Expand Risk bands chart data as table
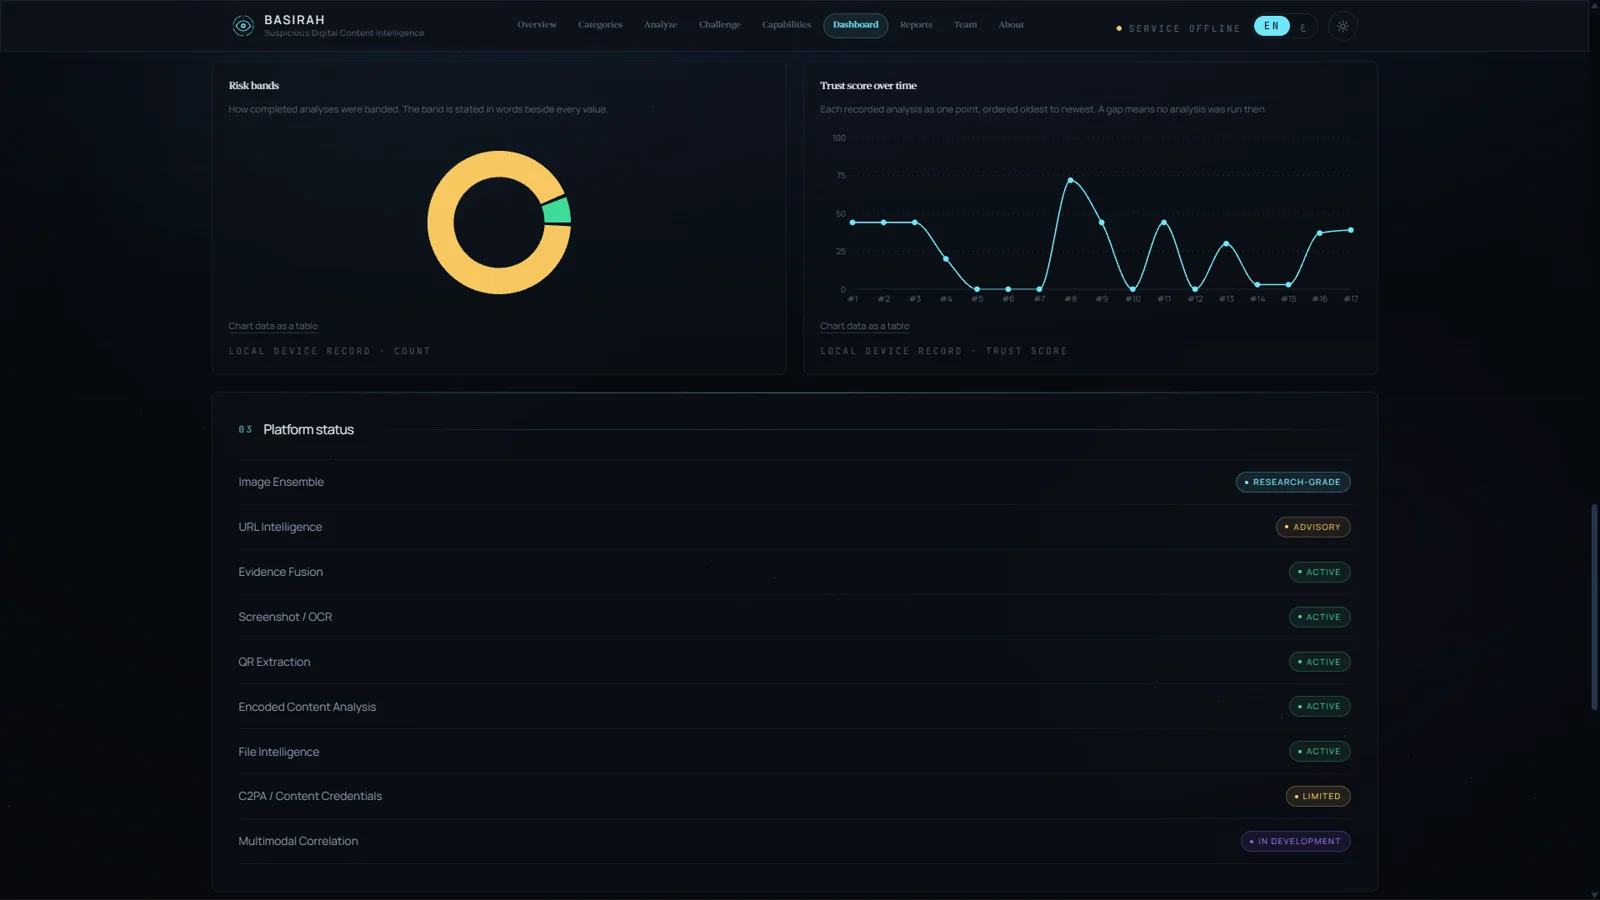This screenshot has height=900, width=1600. 273,326
